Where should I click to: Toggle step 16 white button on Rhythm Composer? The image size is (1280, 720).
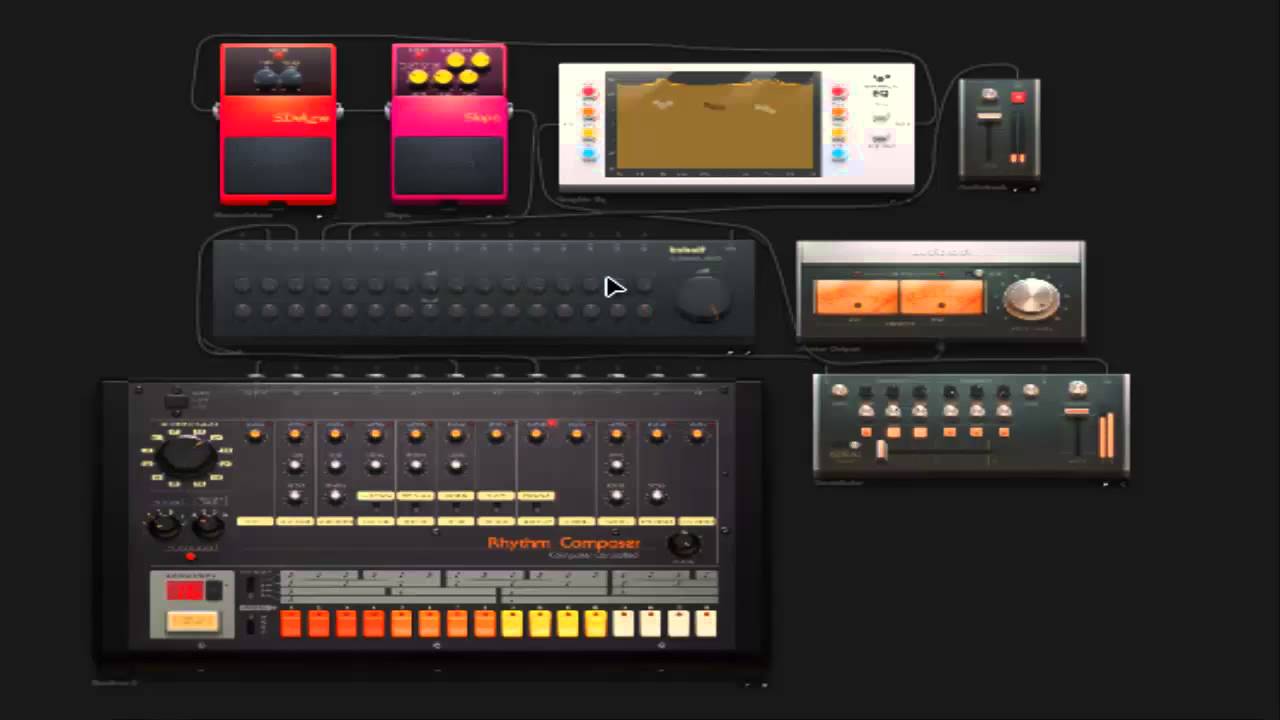click(706, 623)
